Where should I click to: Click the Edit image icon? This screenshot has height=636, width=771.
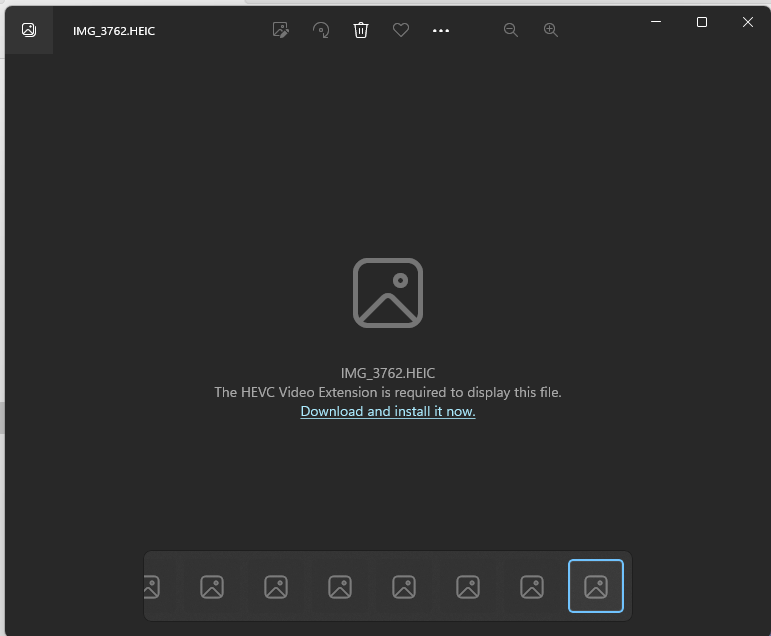[281, 30]
